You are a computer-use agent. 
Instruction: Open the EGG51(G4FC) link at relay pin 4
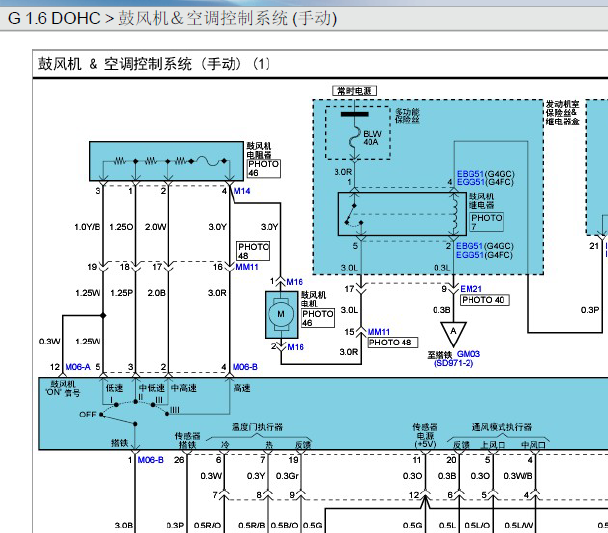(485, 182)
